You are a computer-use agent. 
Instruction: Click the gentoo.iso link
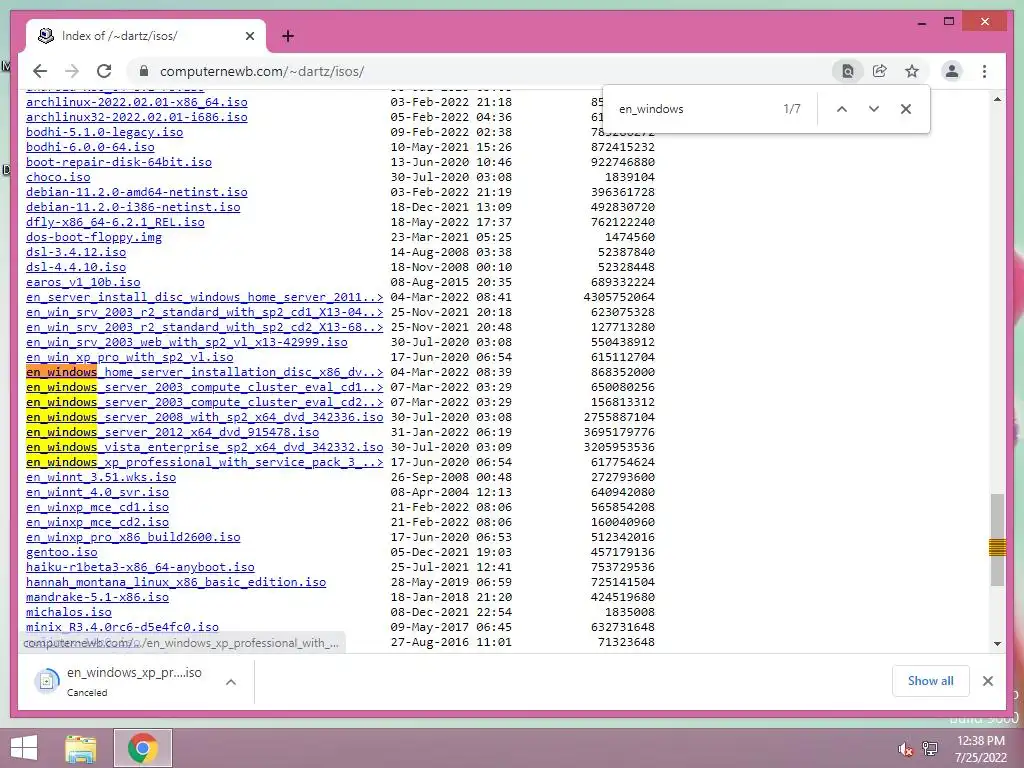point(61,552)
